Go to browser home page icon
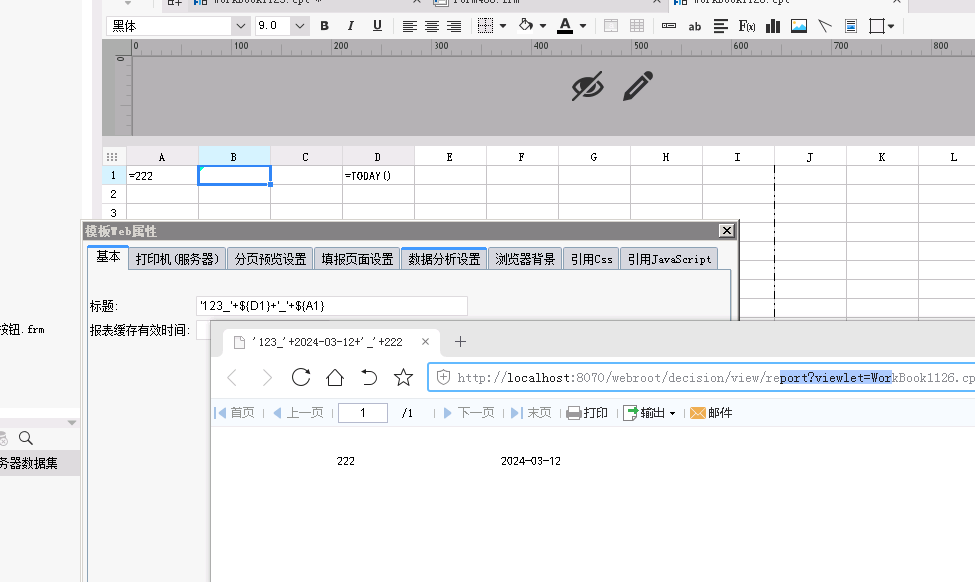975x582 pixels. (335, 377)
